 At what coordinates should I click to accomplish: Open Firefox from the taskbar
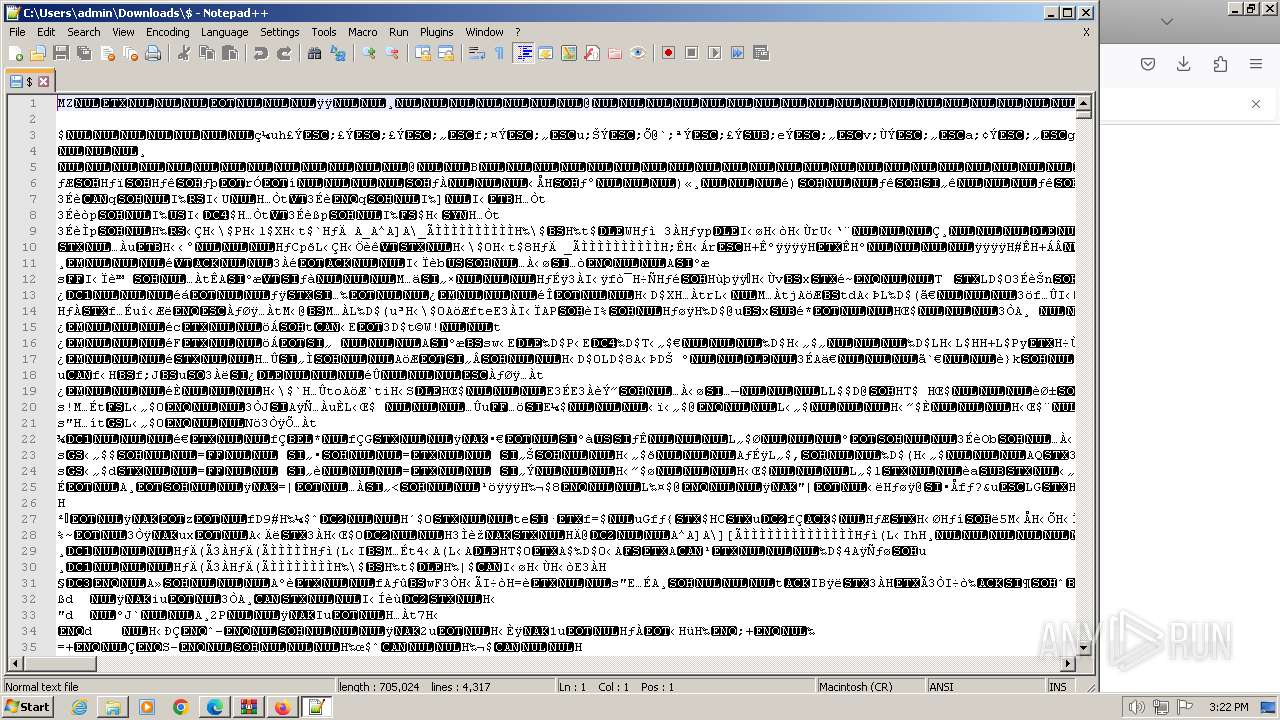coord(282,707)
